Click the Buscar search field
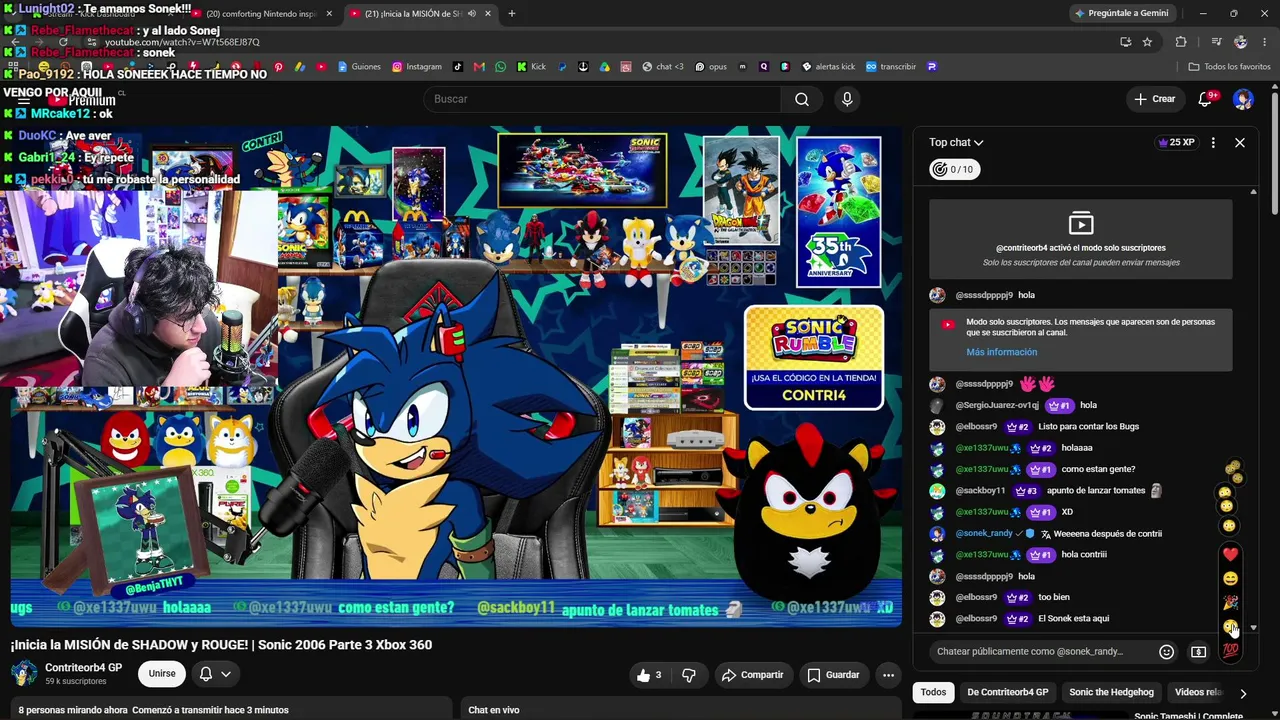The width and height of the screenshot is (1280, 720). point(603,99)
